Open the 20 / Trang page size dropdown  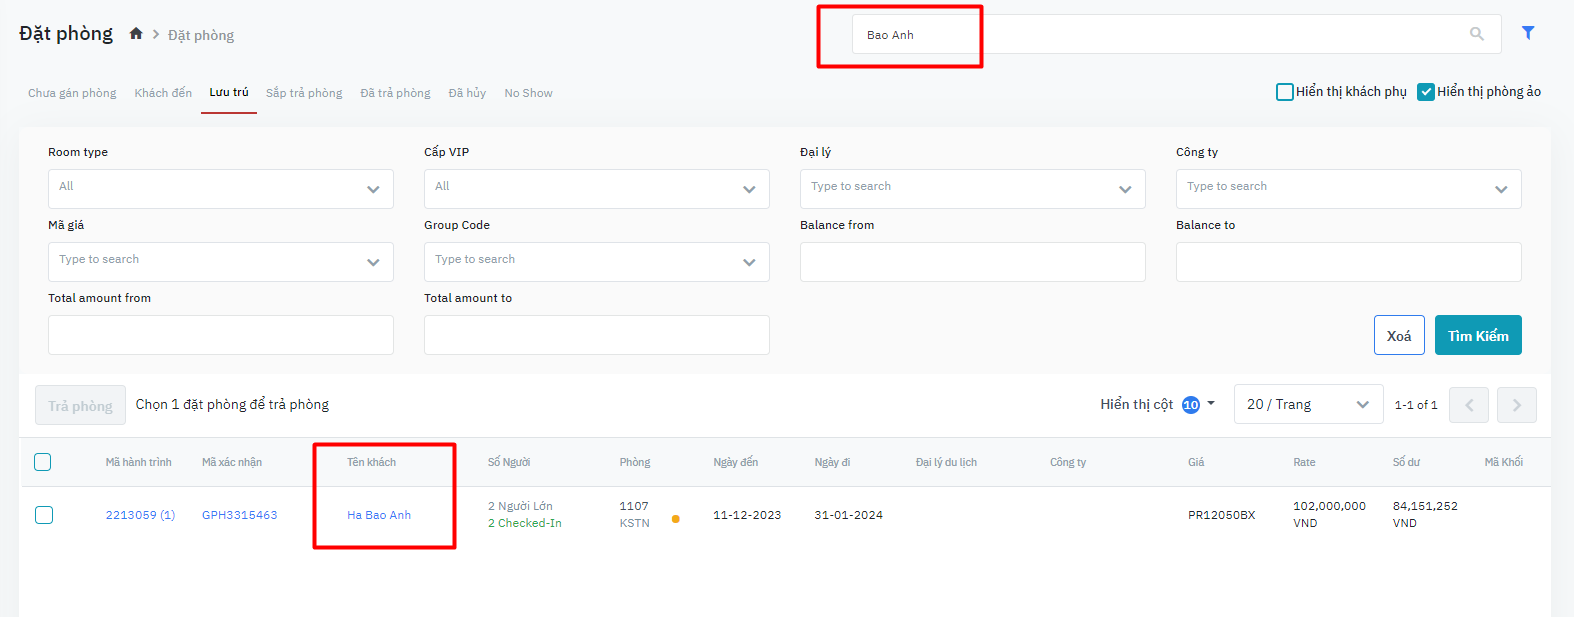point(1307,405)
